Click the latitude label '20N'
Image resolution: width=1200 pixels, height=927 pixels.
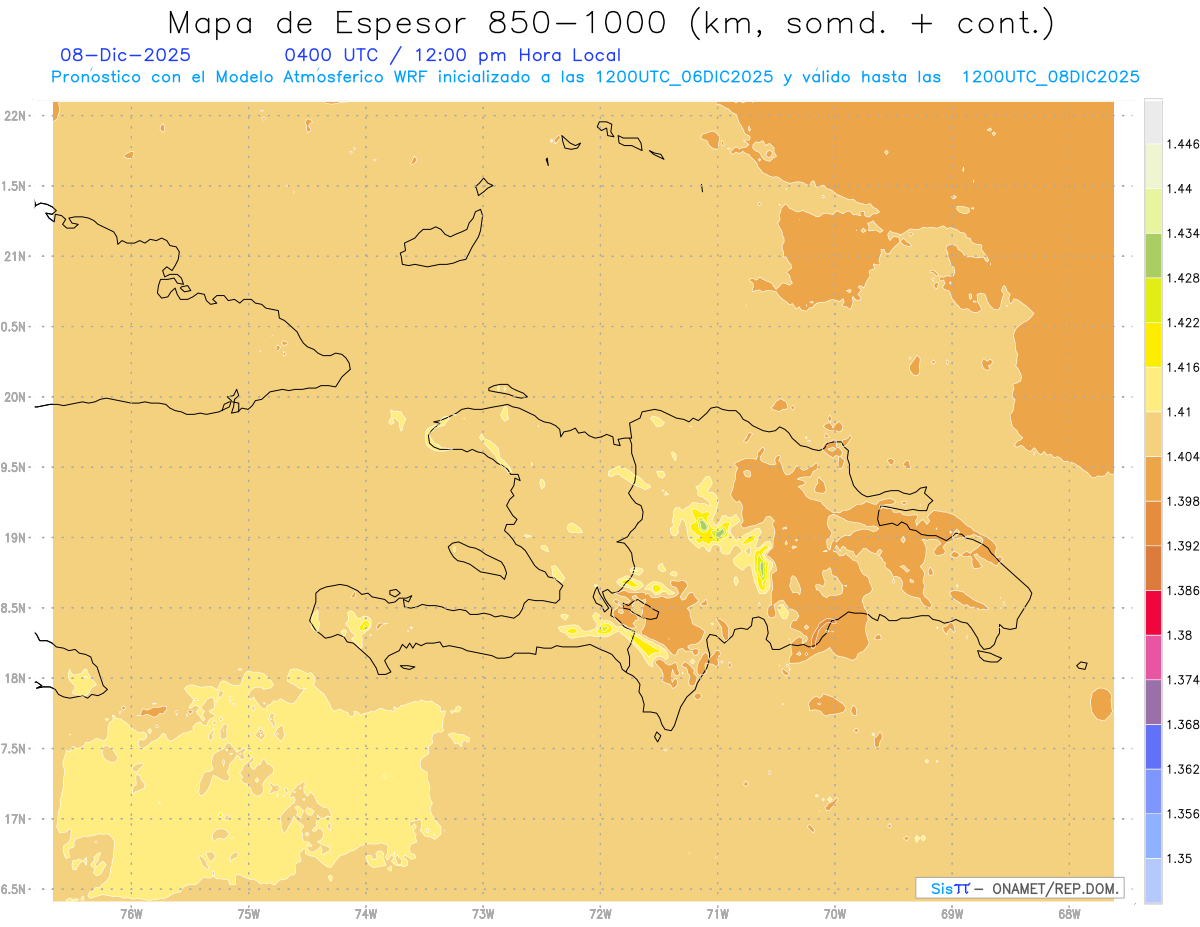click(x=14, y=397)
